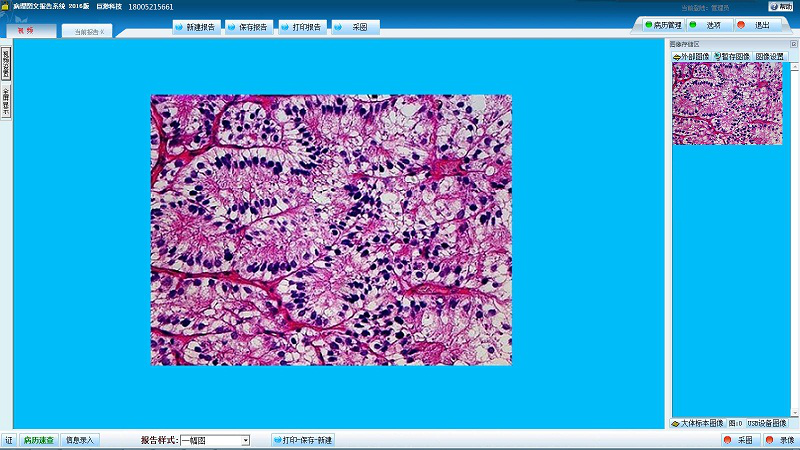Collapse the 图像存储区 panel corner button
Screen dimensions: 800x450
(793, 44)
